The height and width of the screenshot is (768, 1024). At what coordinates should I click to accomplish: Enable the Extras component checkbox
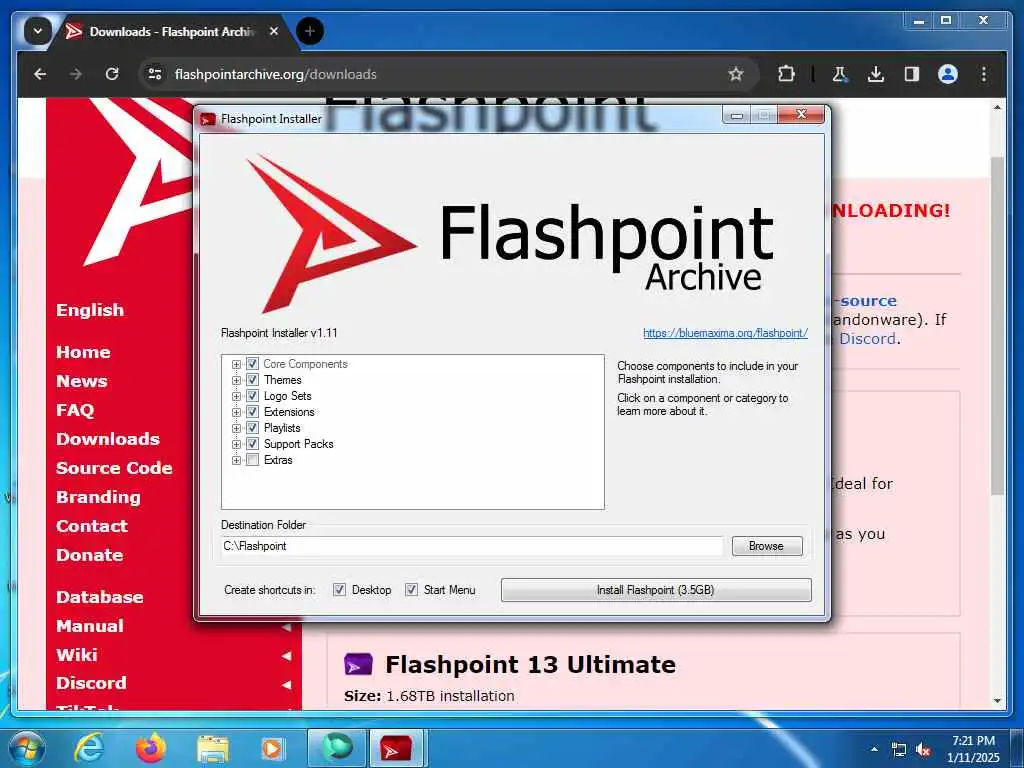coord(252,460)
